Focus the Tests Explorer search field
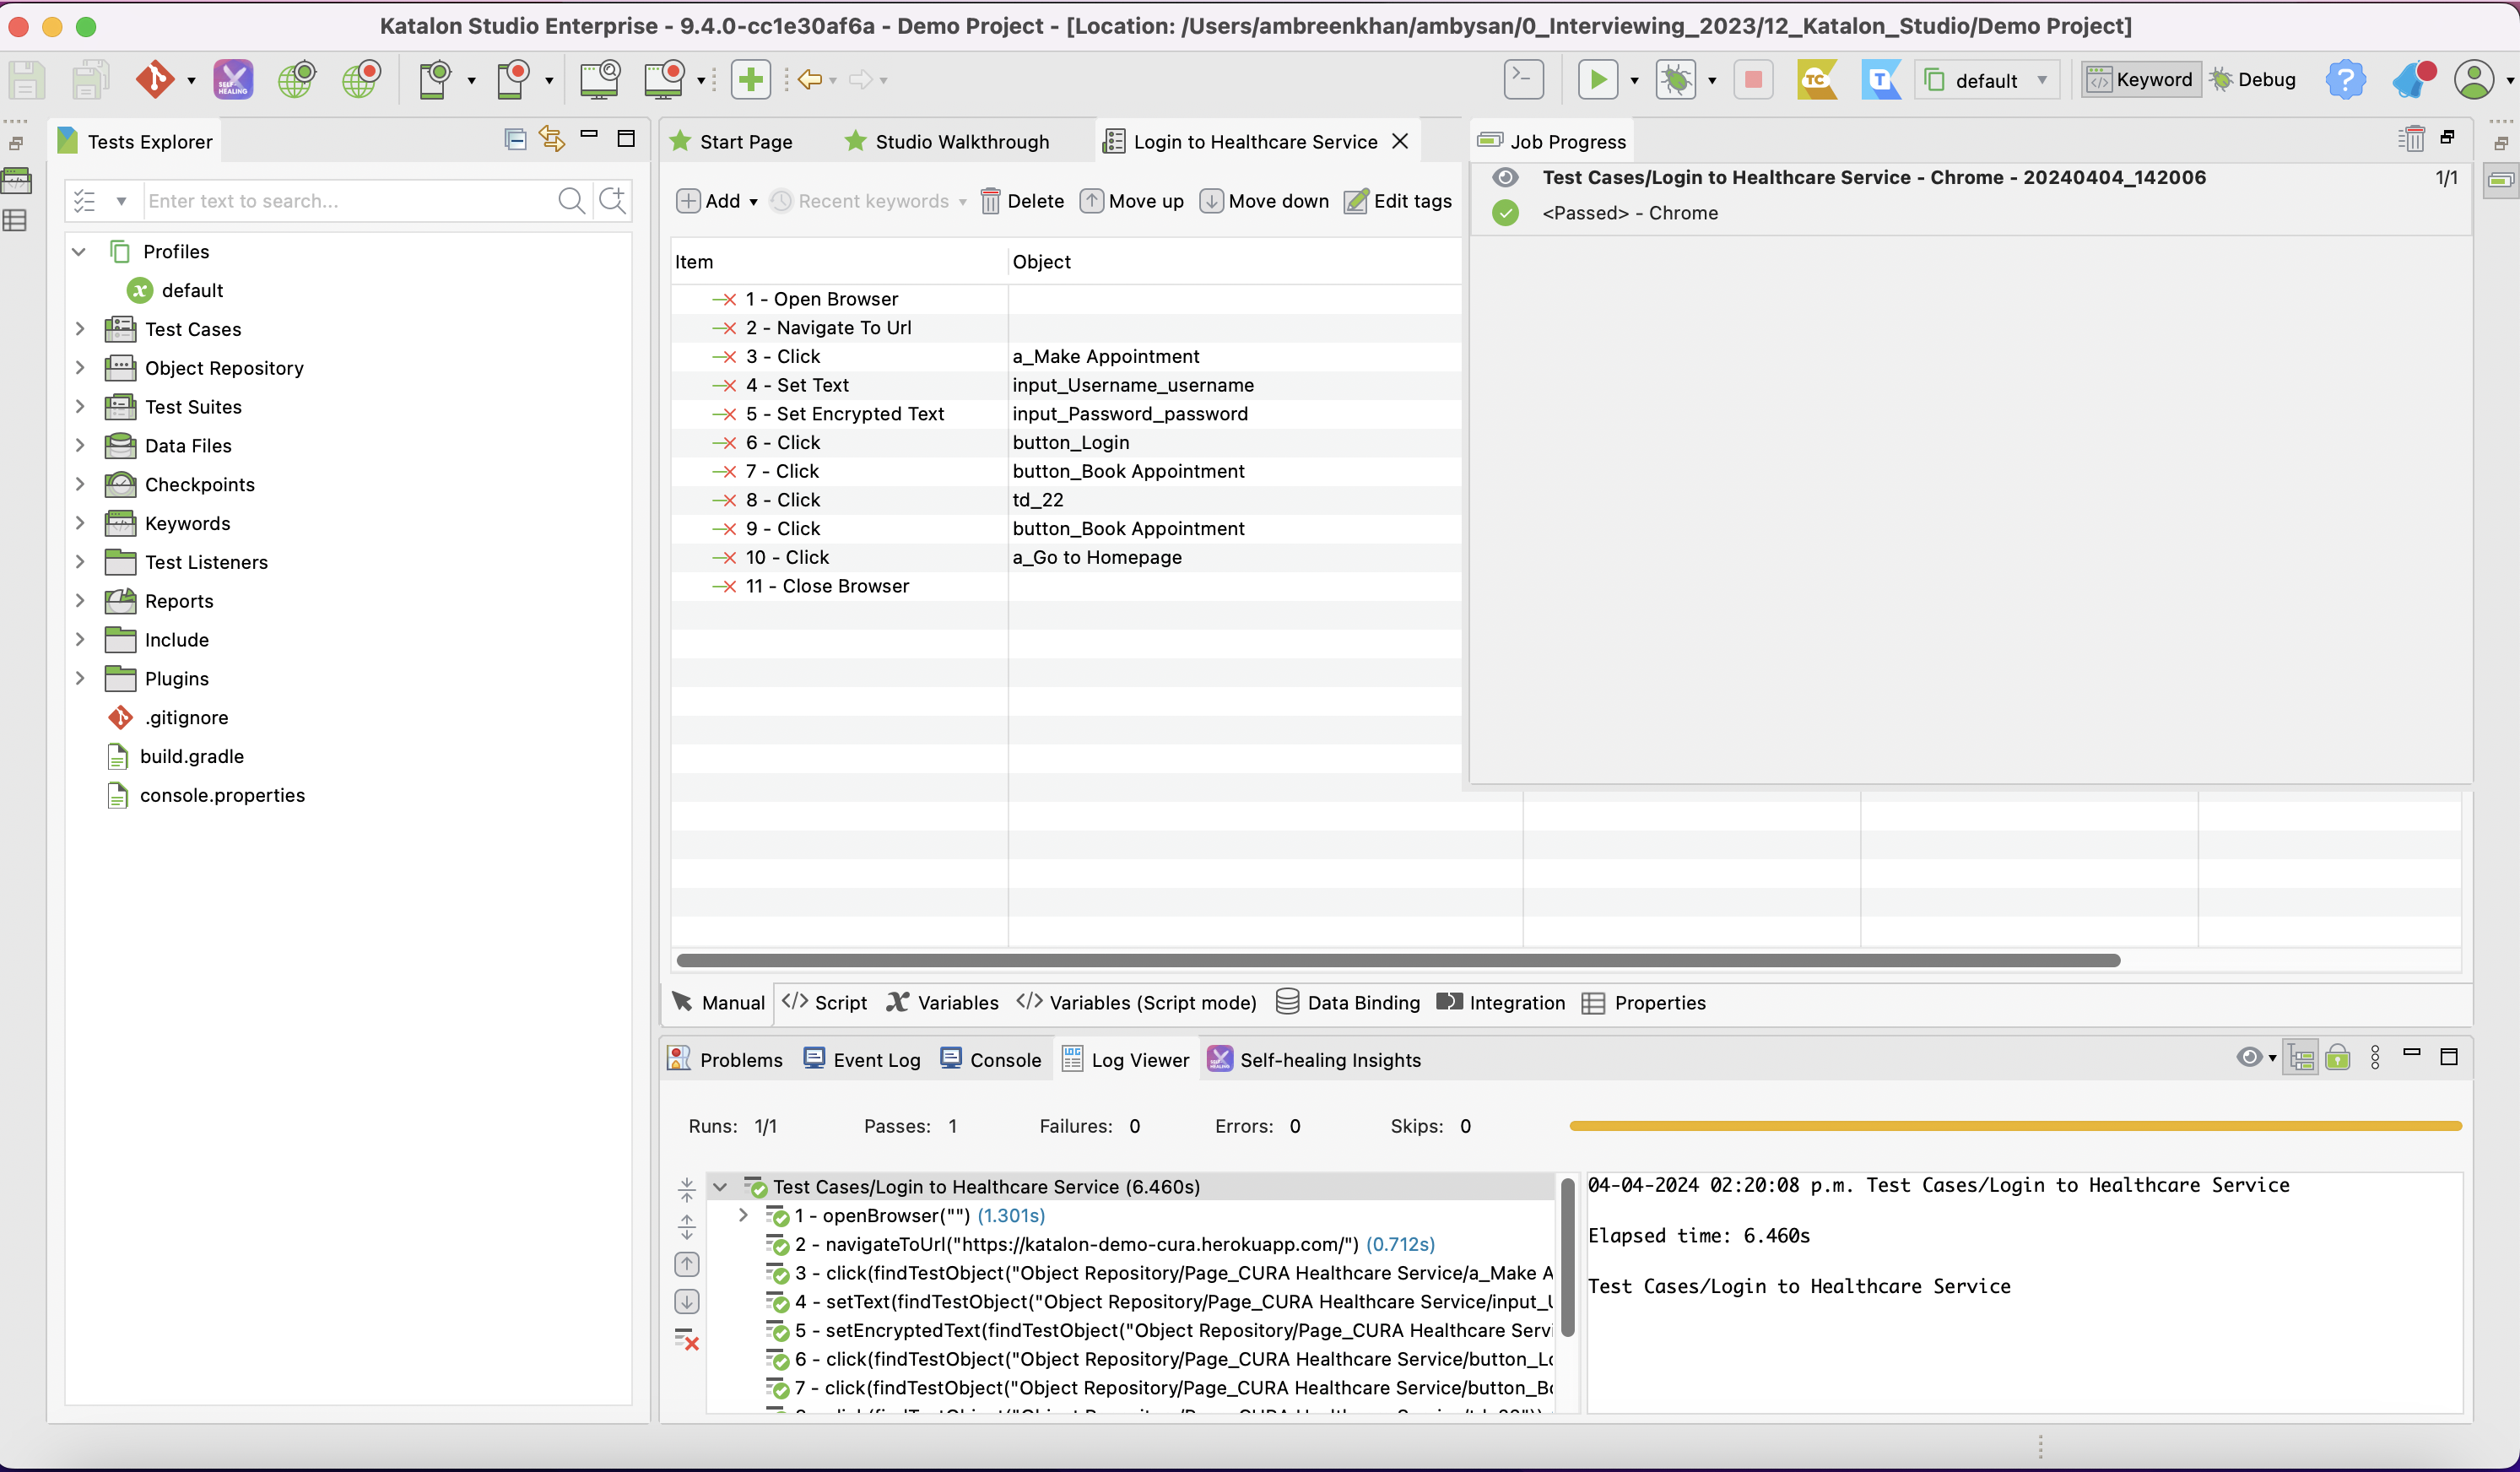2520x1472 pixels. [346, 201]
